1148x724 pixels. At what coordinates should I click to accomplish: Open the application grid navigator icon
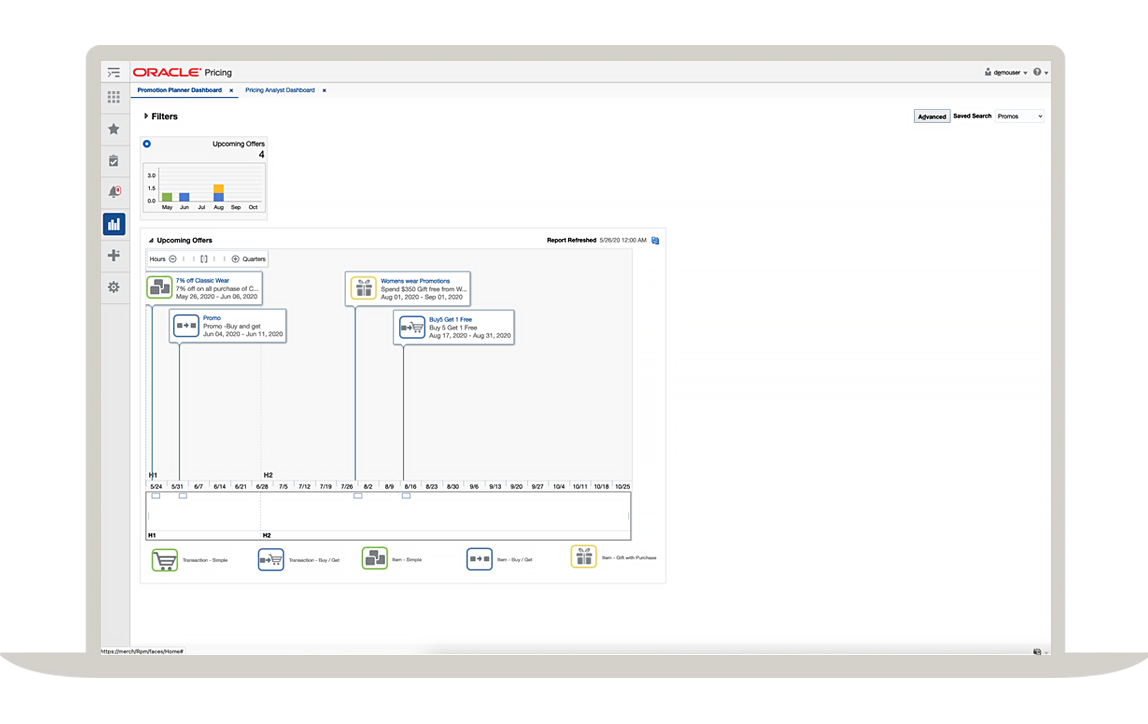tap(114, 97)
